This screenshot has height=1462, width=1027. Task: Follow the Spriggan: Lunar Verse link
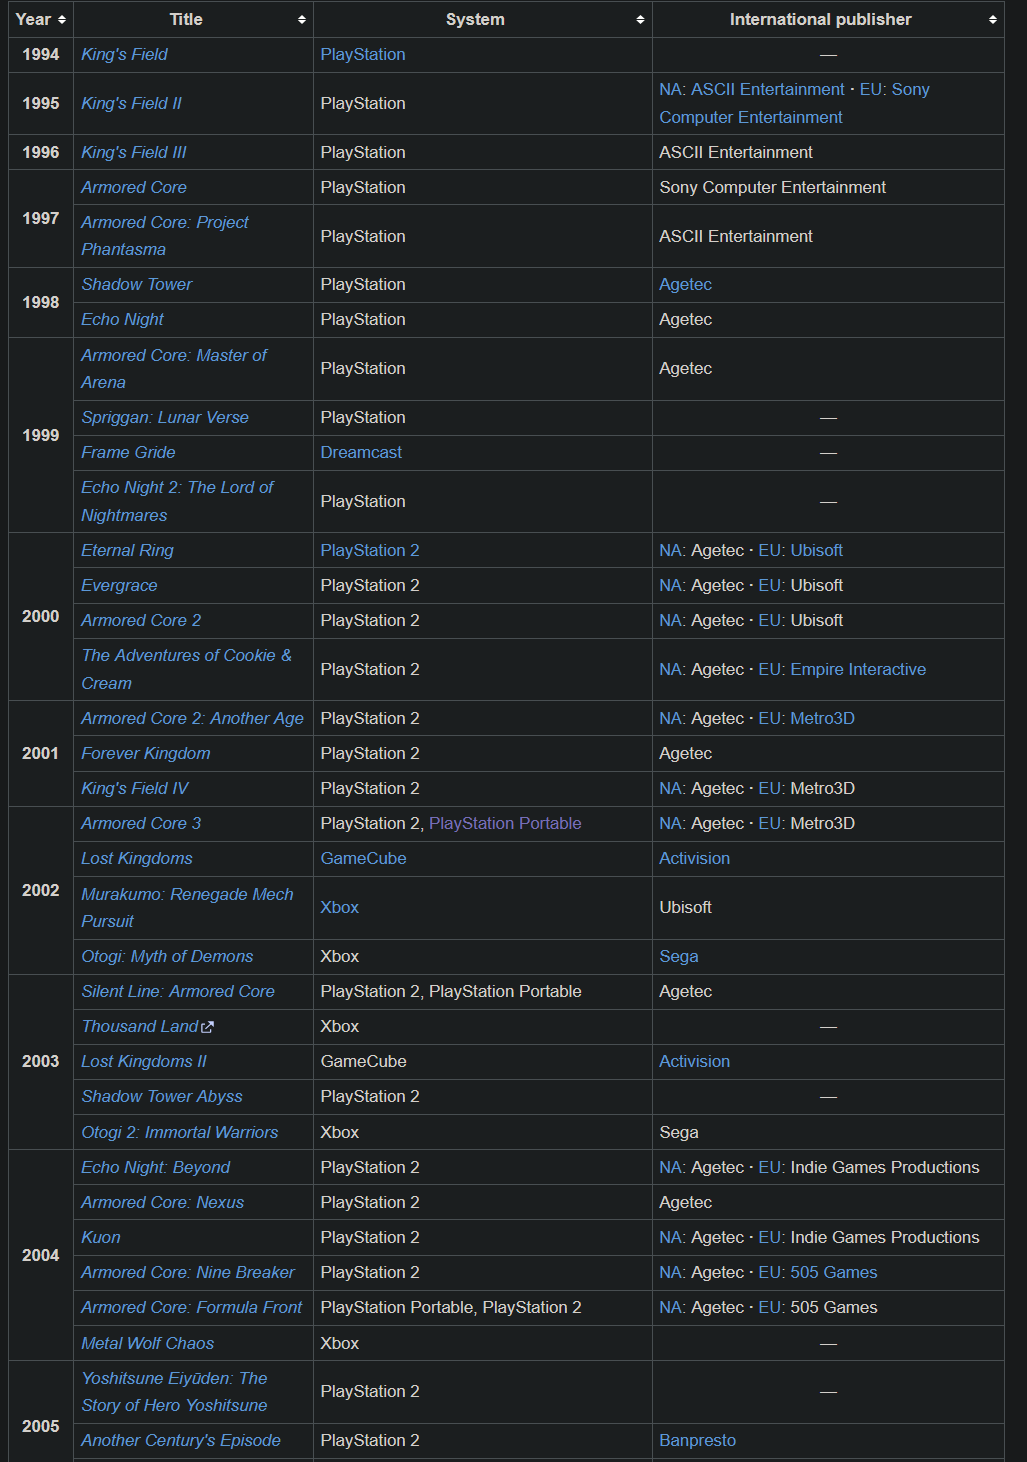tap(165, 417)
